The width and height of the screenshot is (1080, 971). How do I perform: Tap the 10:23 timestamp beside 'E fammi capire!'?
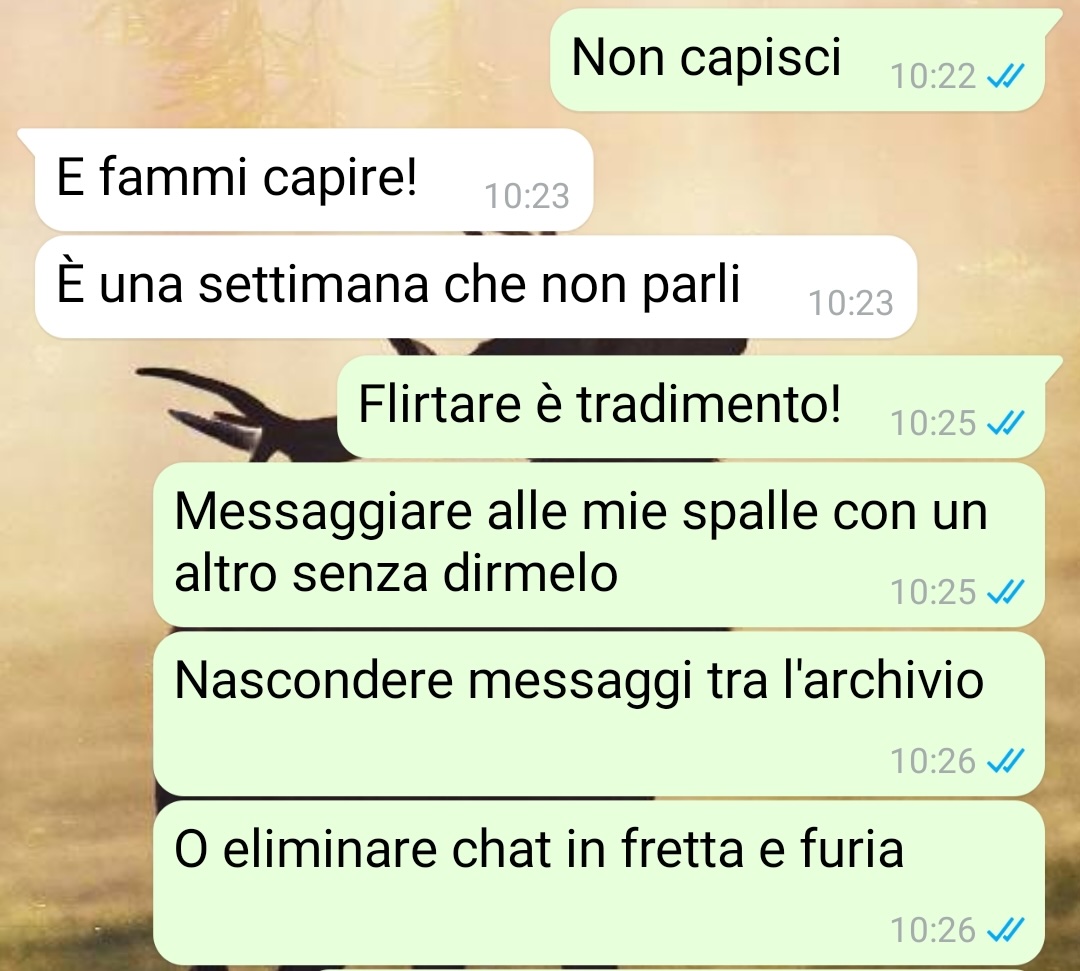(x=527, y=196)
